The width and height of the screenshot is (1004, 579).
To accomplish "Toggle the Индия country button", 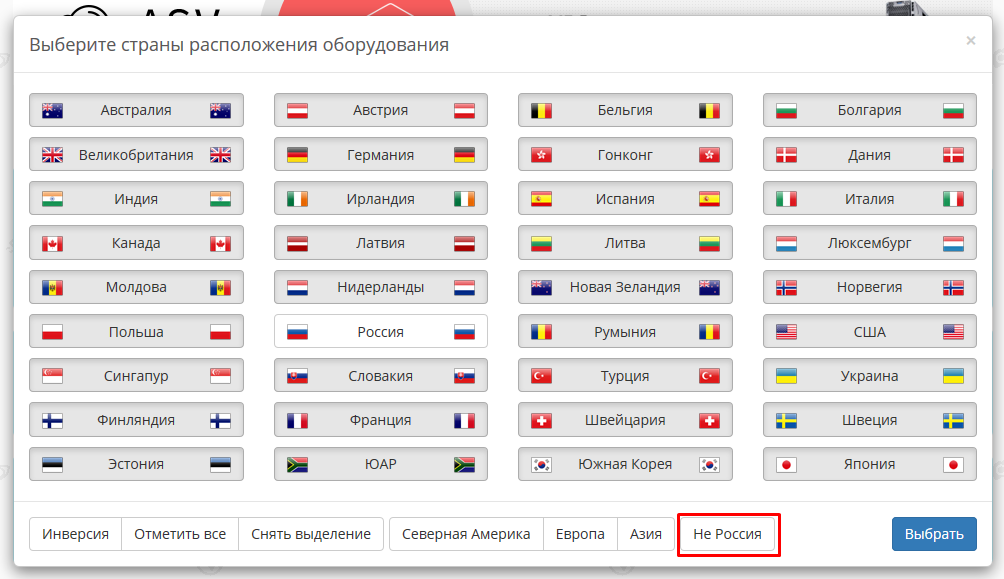I will click(x=136, y=199).
